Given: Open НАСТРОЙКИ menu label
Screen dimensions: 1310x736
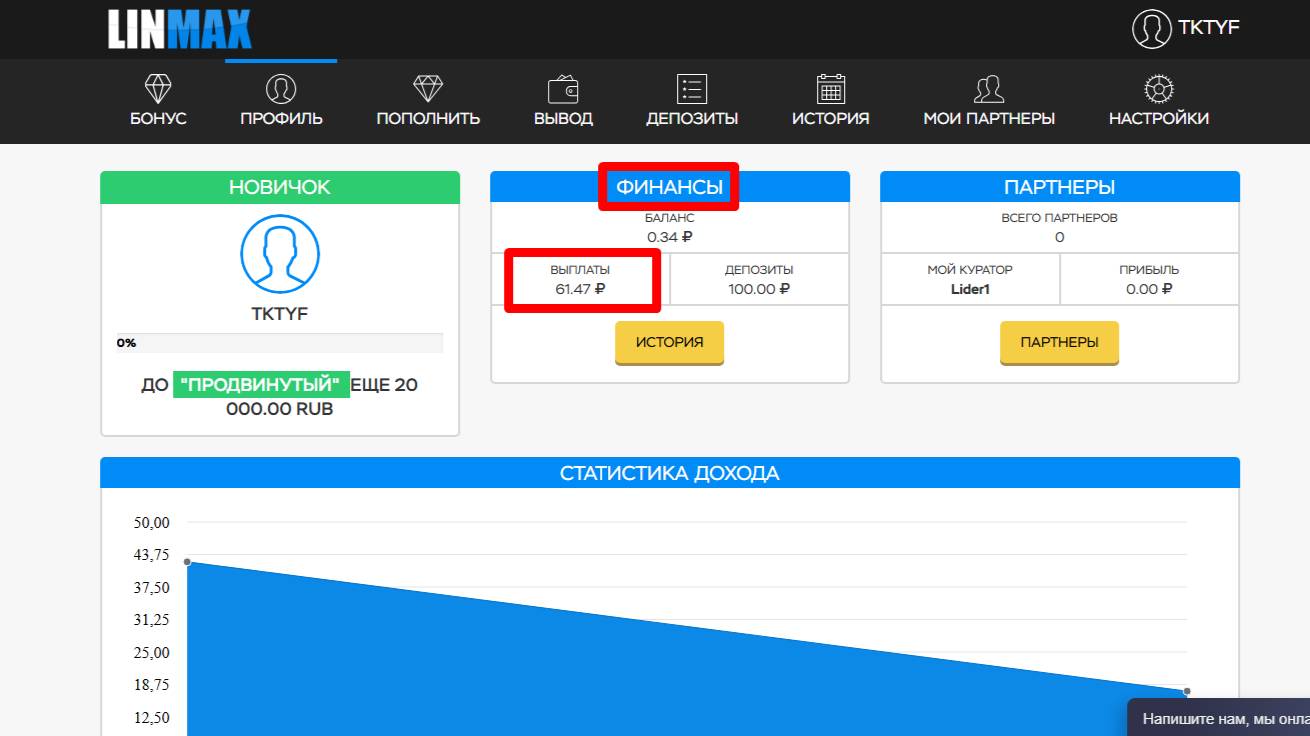Looking at the screenshot, I should coord(1158,118).
